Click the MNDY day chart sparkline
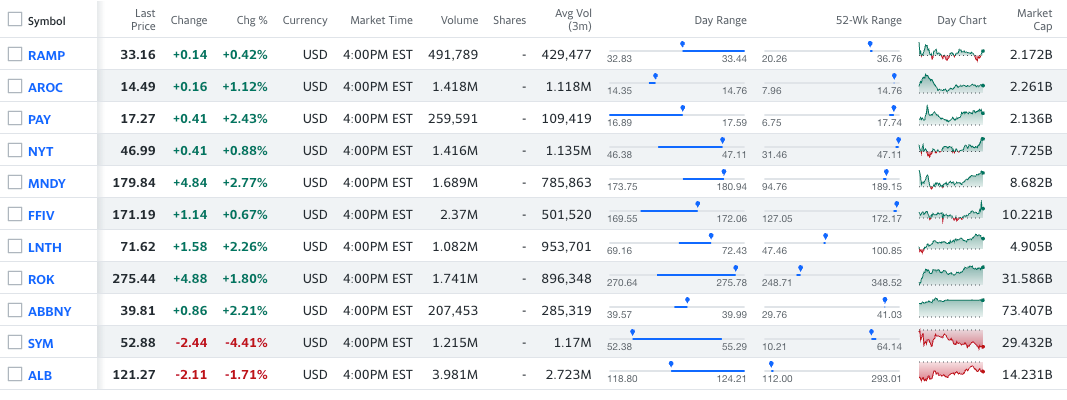Image resolution: width=1067 pixels, height=400 pixels. click(x=950, y=182)
